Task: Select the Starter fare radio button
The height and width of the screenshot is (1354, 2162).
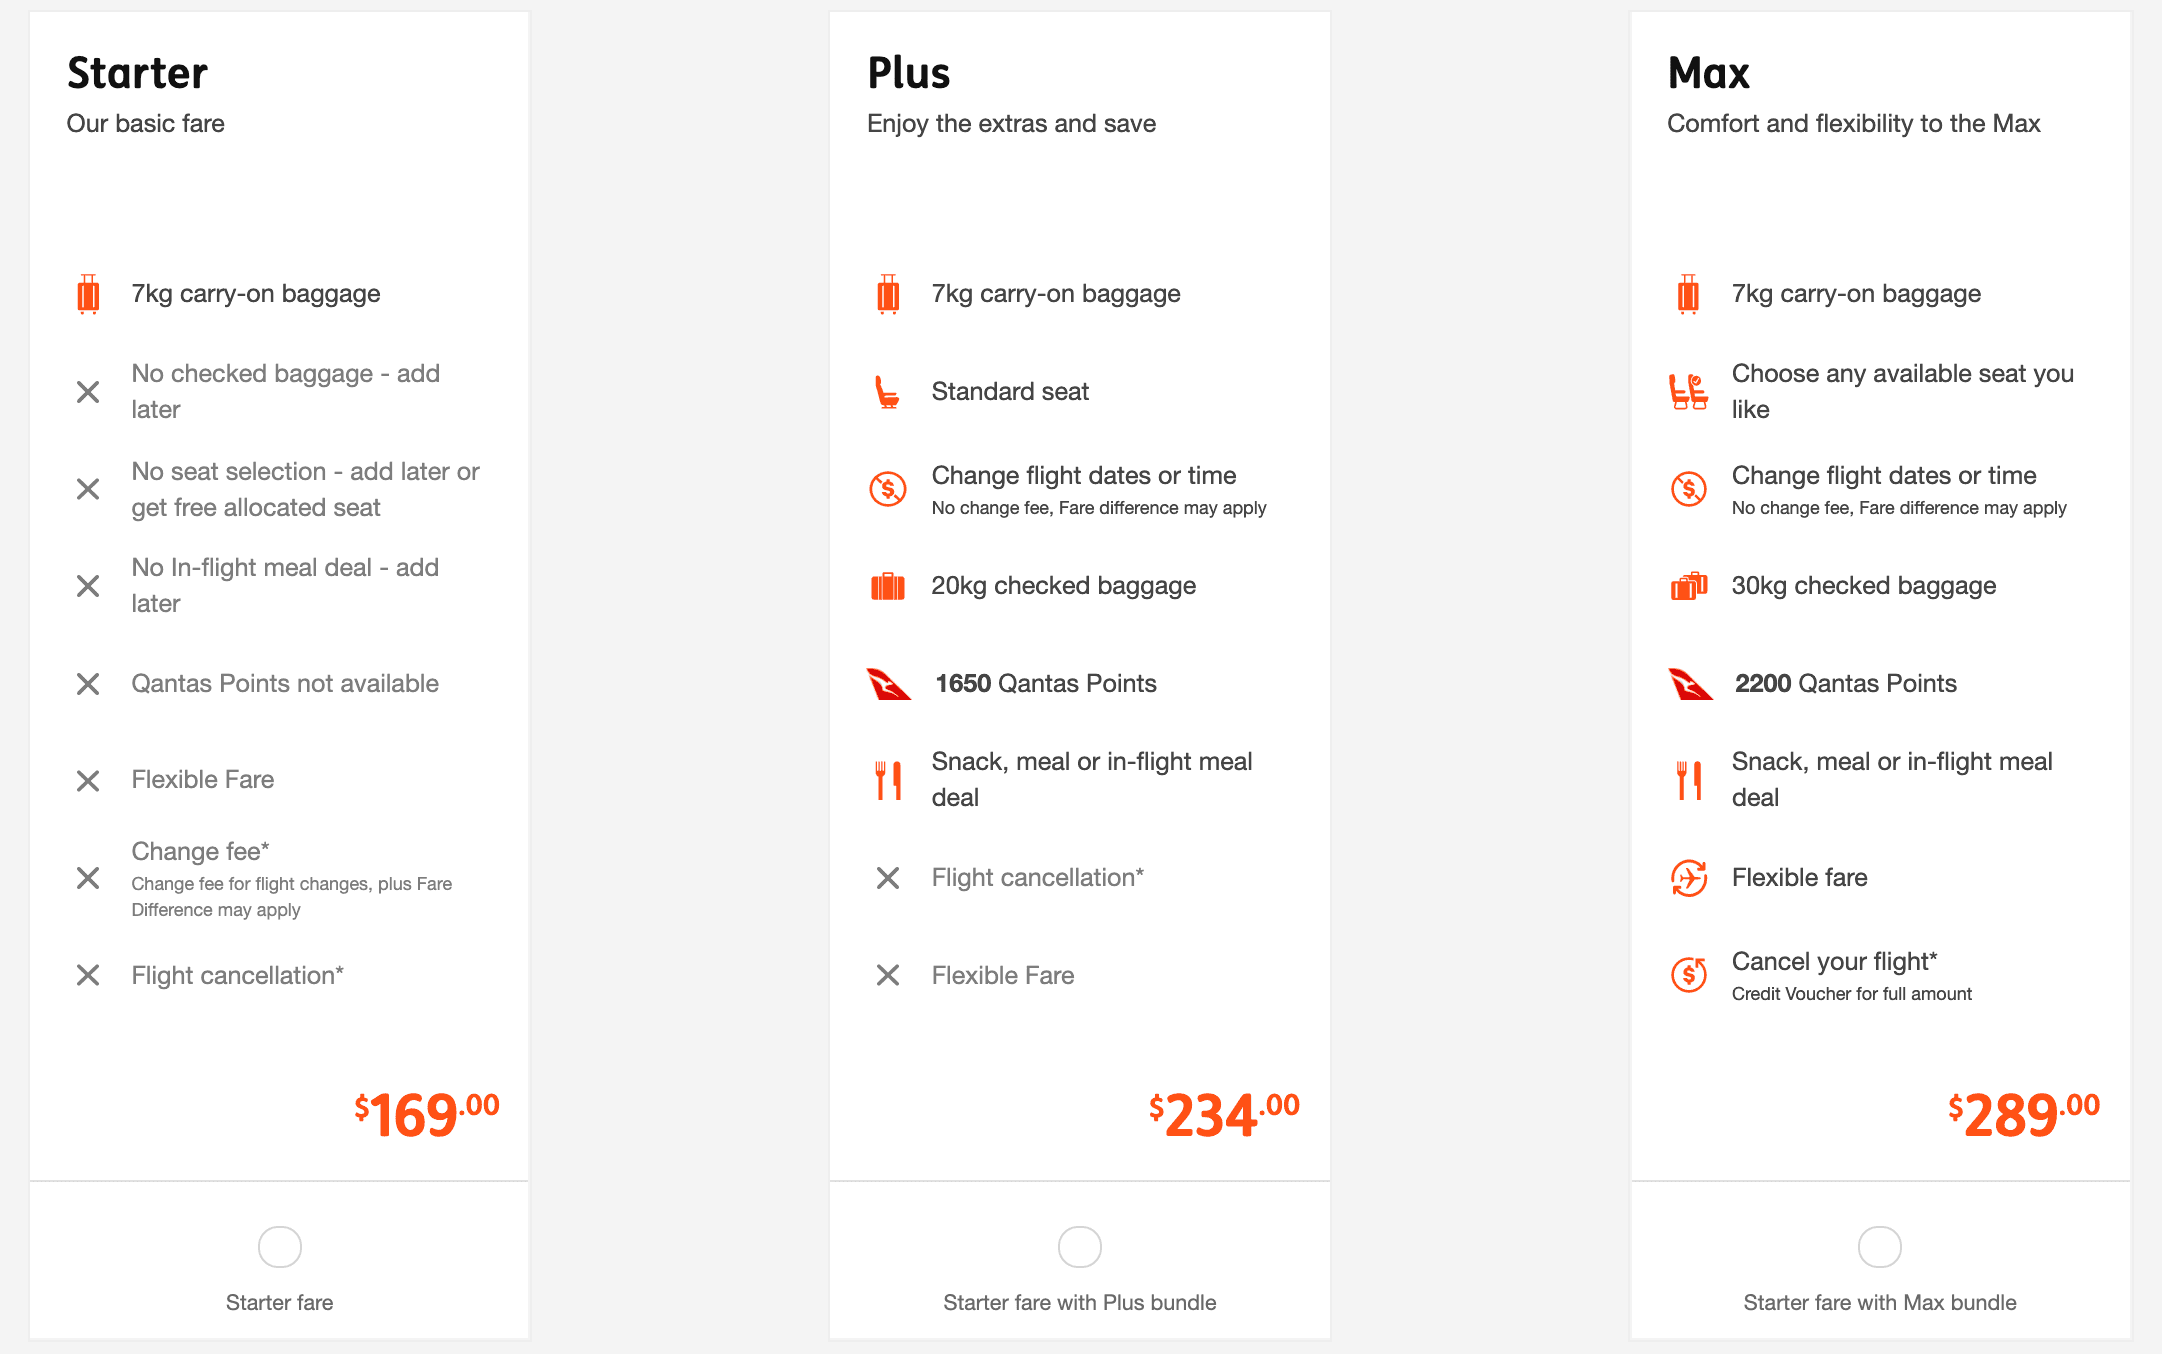Action: (x=279, y=1247)
